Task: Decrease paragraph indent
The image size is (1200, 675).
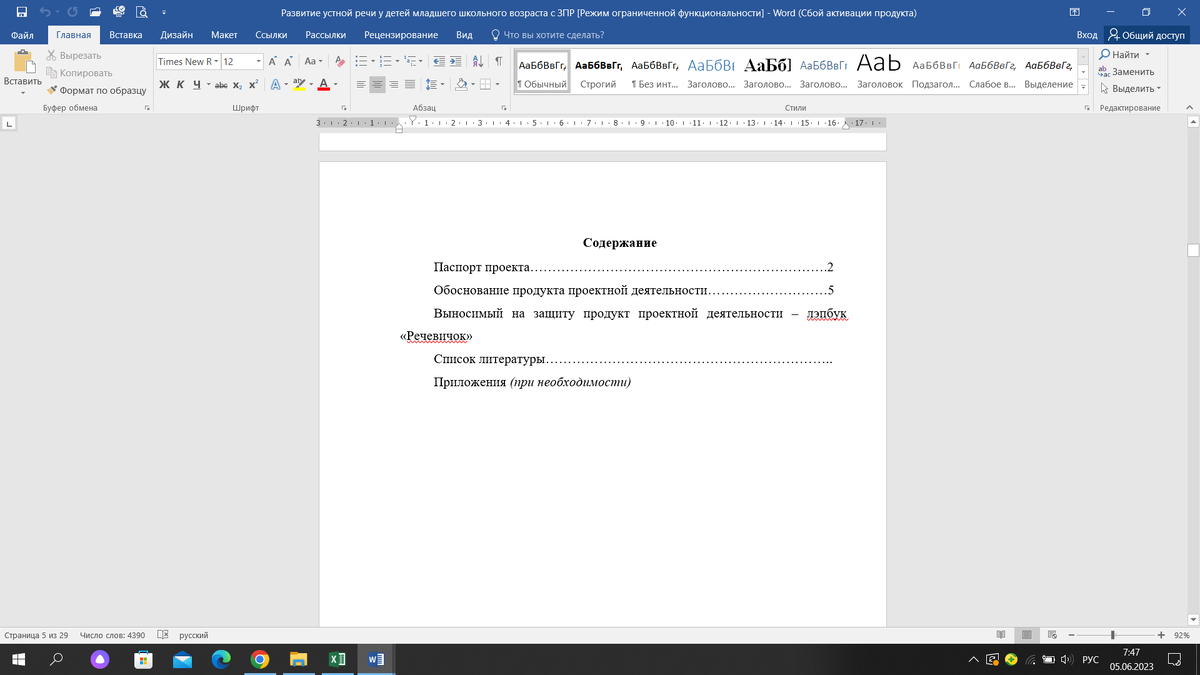Action: point(438,61)
